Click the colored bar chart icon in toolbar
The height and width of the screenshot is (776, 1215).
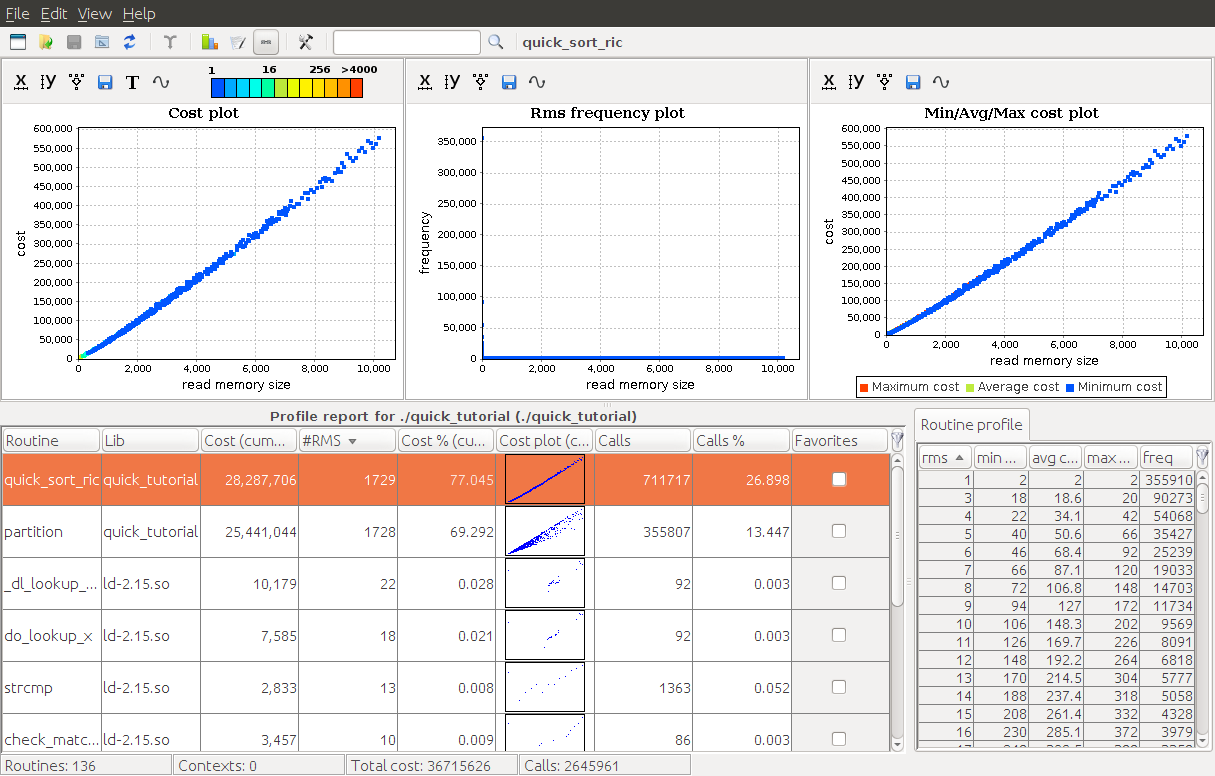click(209, 42)
